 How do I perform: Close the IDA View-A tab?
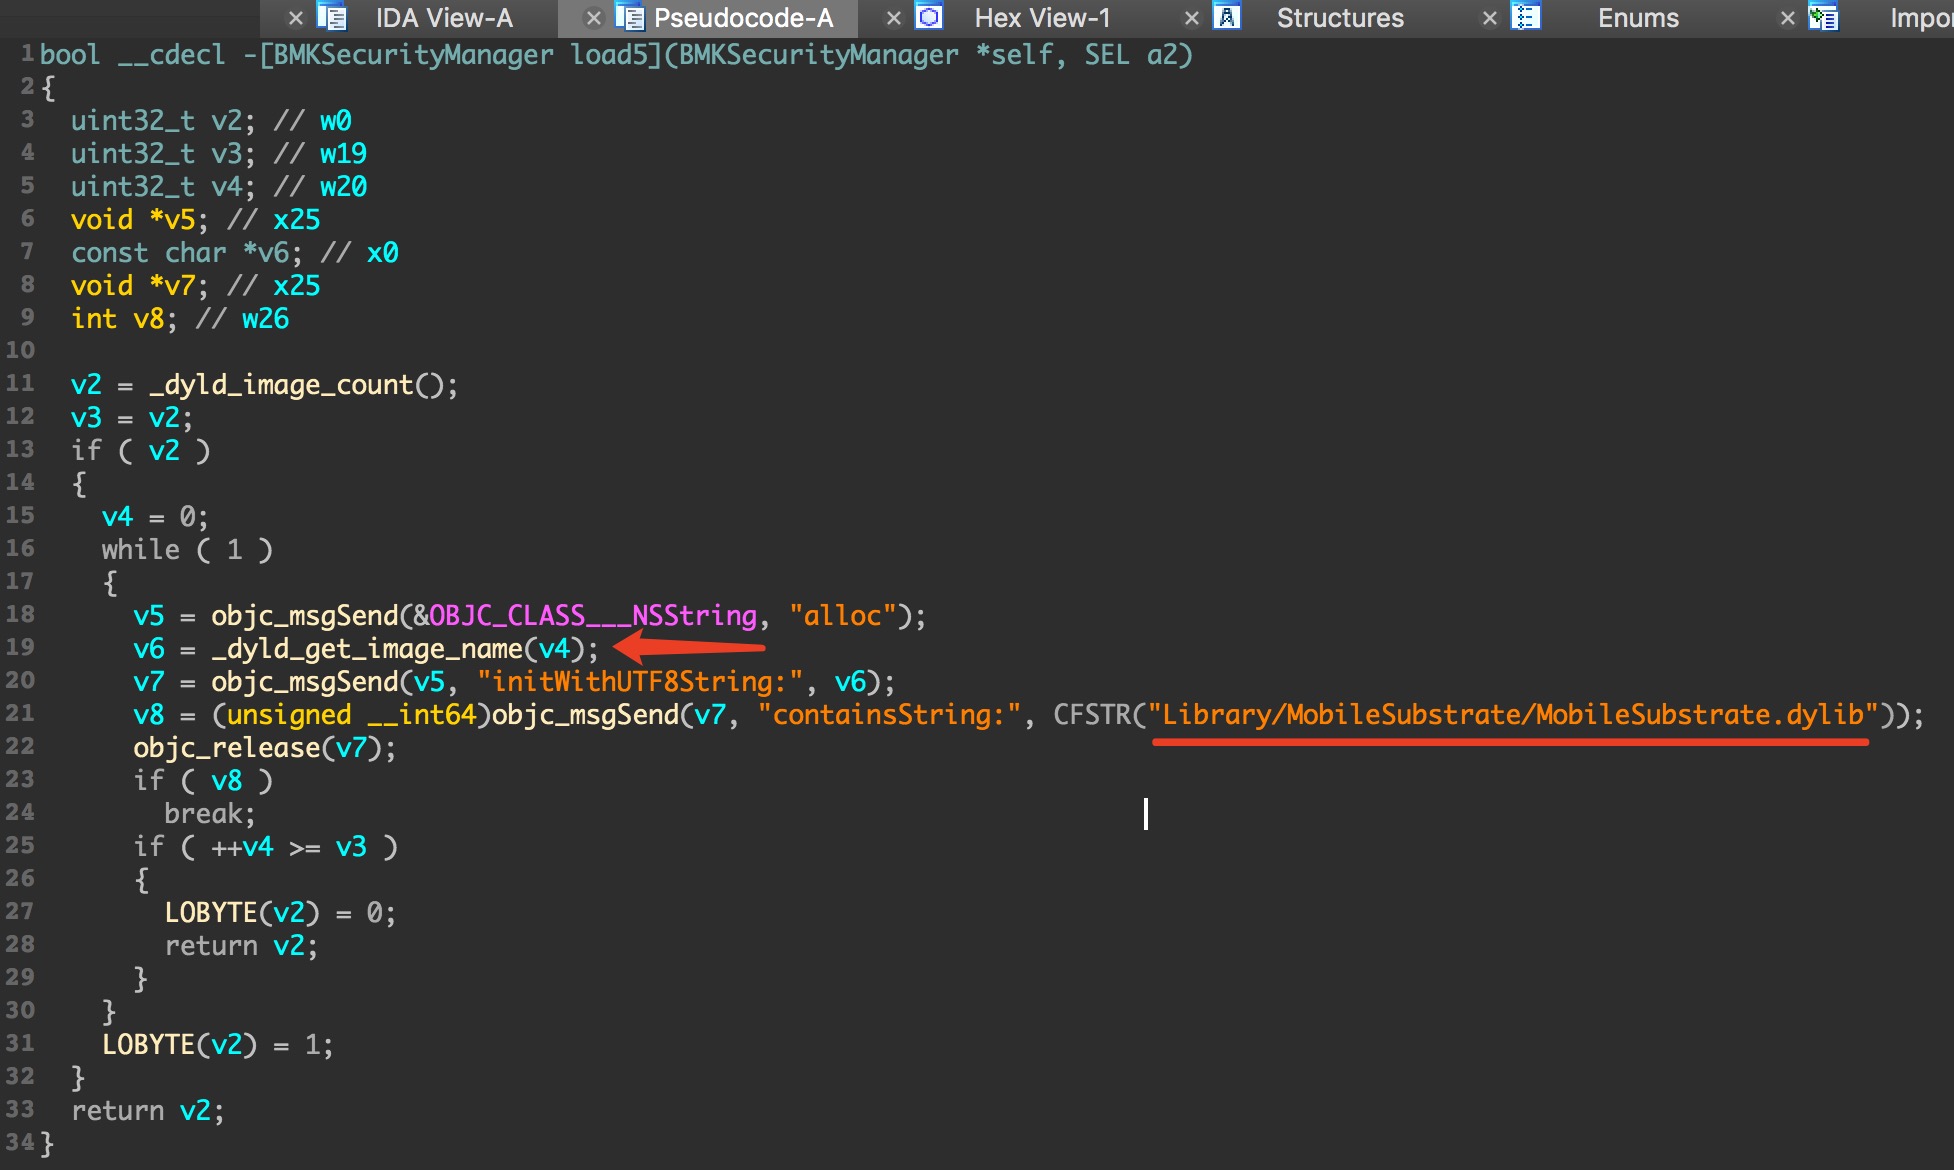tap(295, 18)
